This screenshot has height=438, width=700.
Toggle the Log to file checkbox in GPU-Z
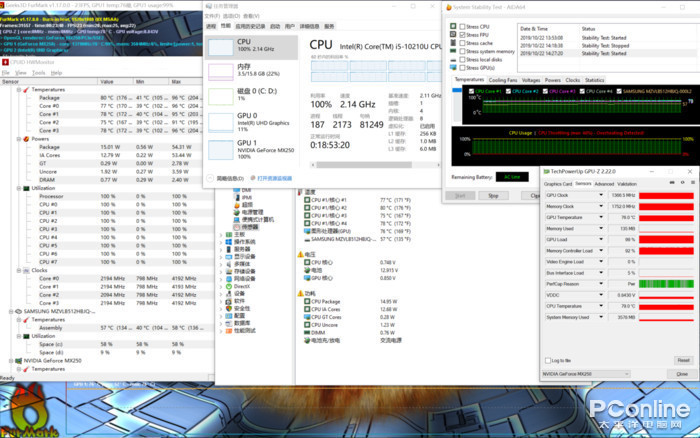pyautogui.click(x=548, y=360)
